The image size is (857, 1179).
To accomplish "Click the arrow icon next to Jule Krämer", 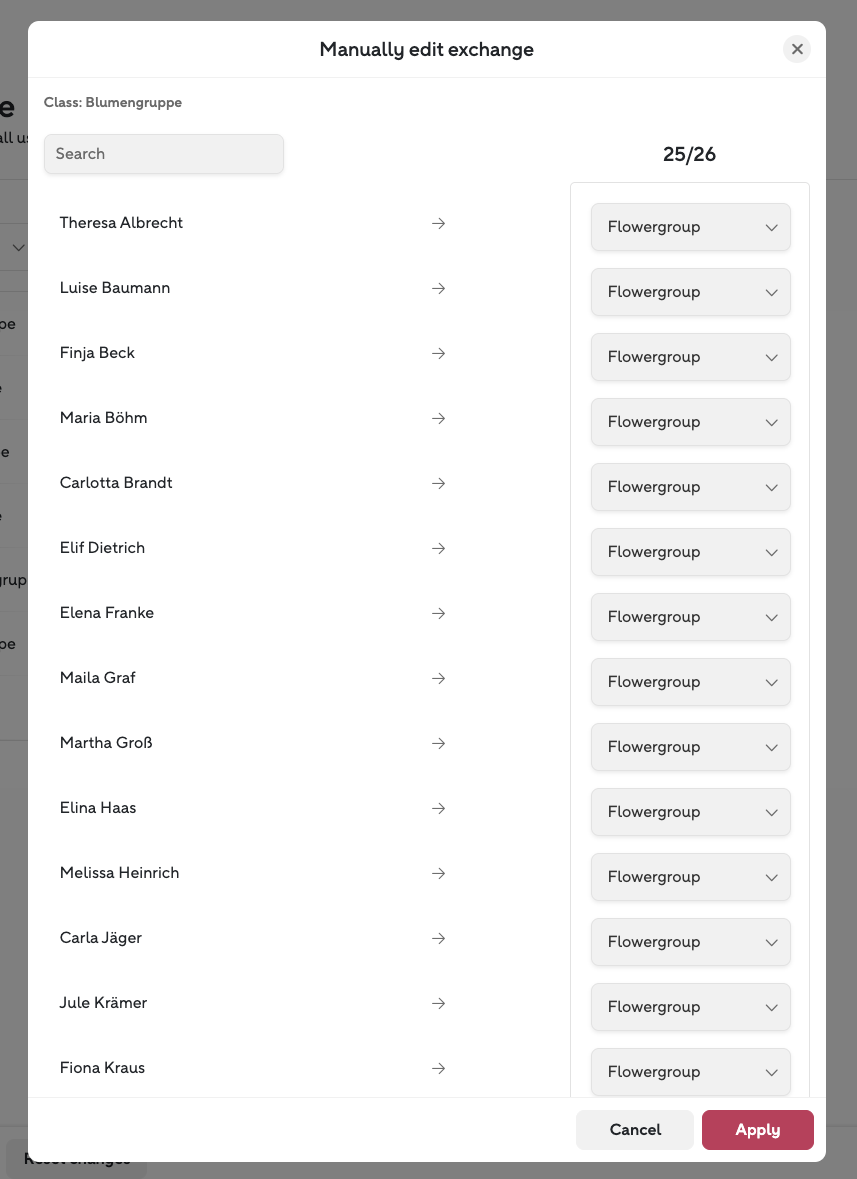I will pos(438,1003).
